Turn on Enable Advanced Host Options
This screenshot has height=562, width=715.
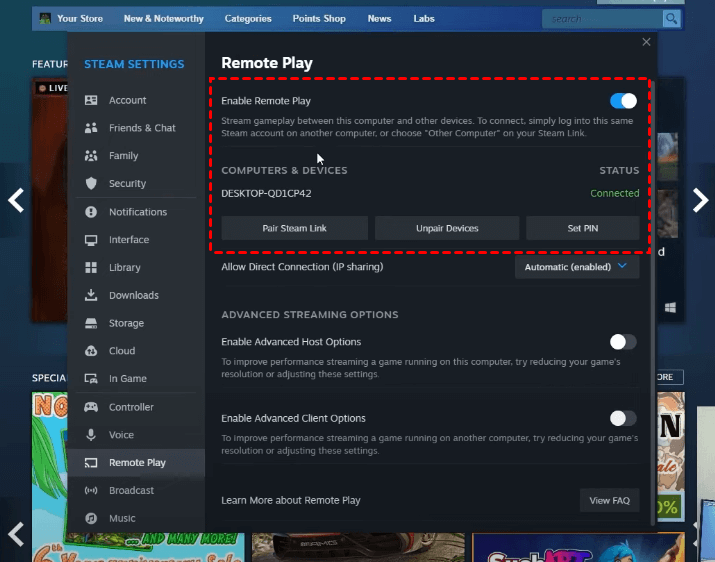[623, 342]
